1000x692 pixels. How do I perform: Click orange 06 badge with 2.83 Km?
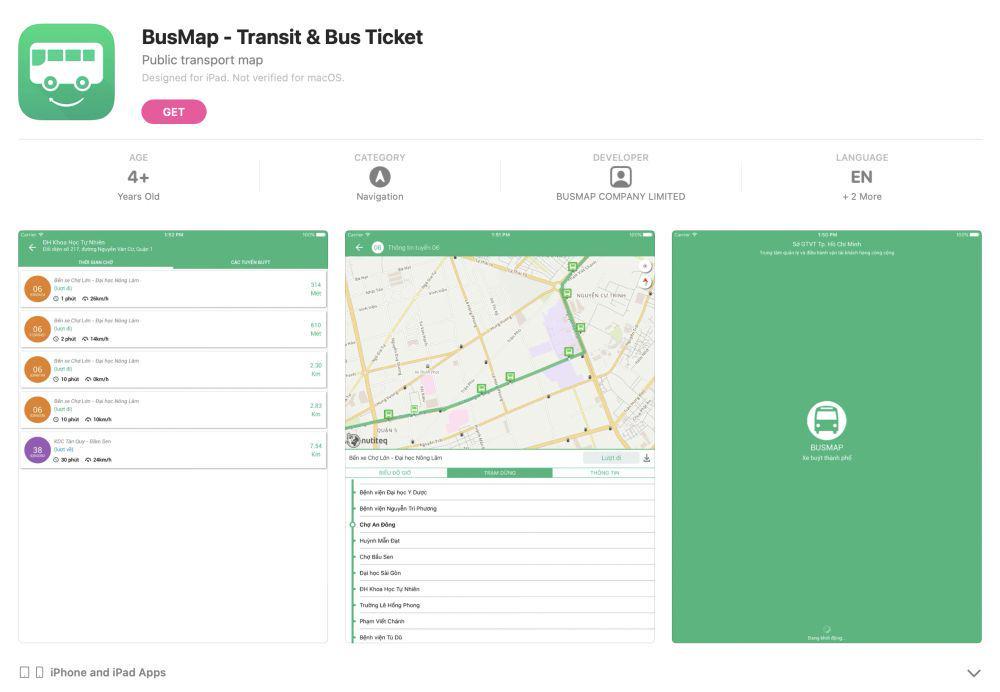coord(38,410)
